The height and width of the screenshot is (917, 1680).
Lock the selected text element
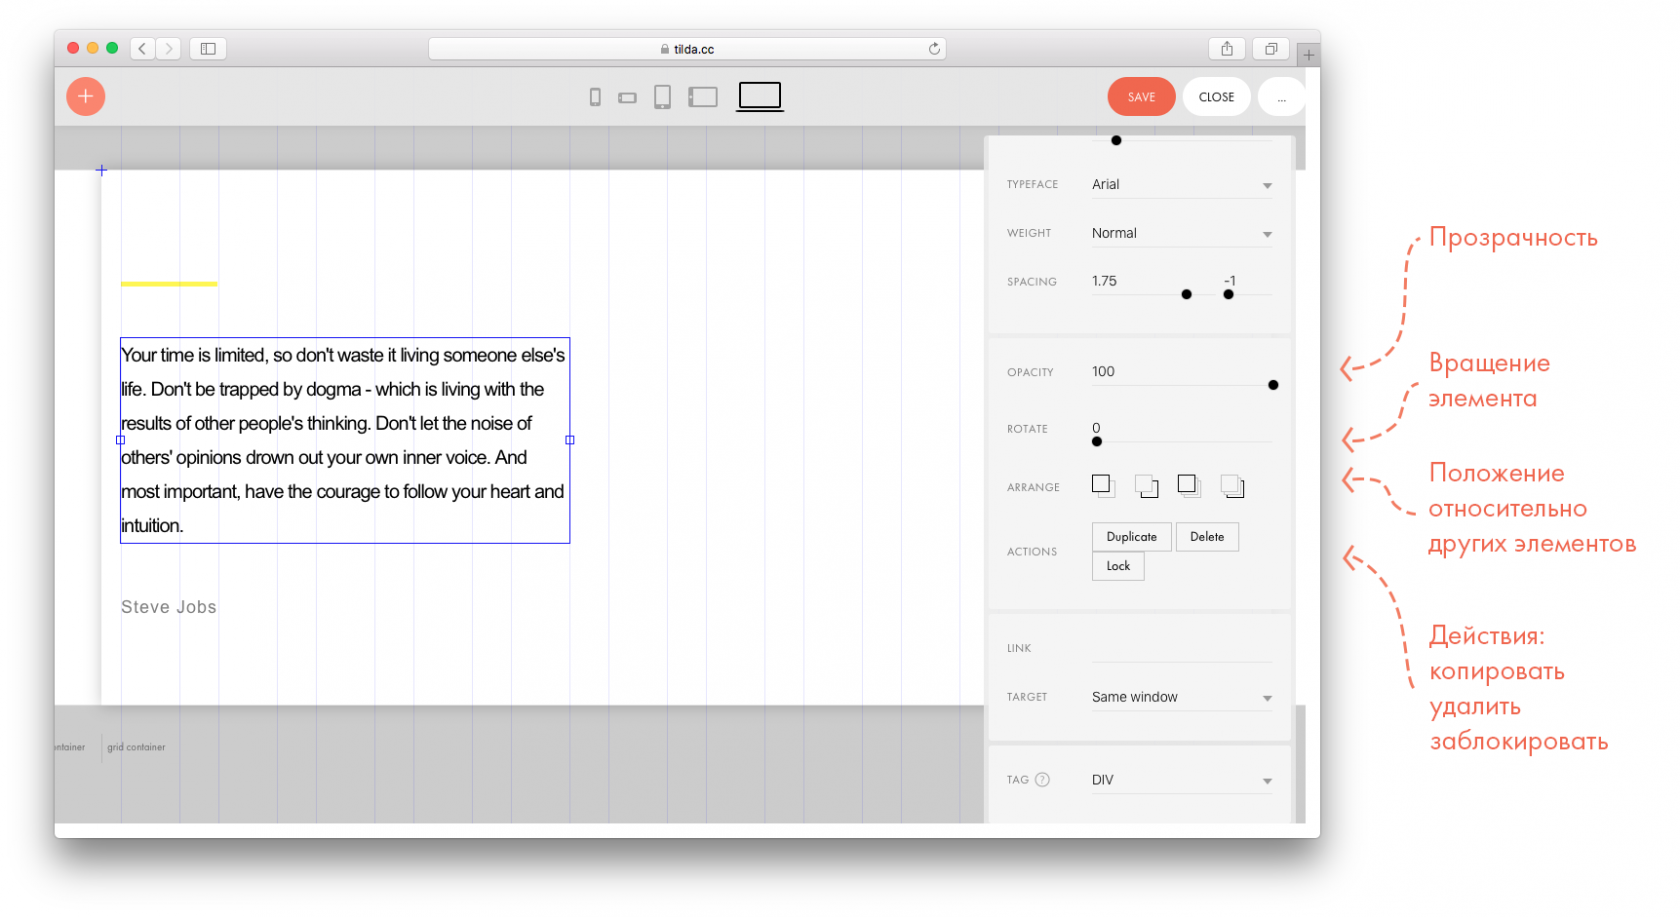click(x=1118, y=566)
